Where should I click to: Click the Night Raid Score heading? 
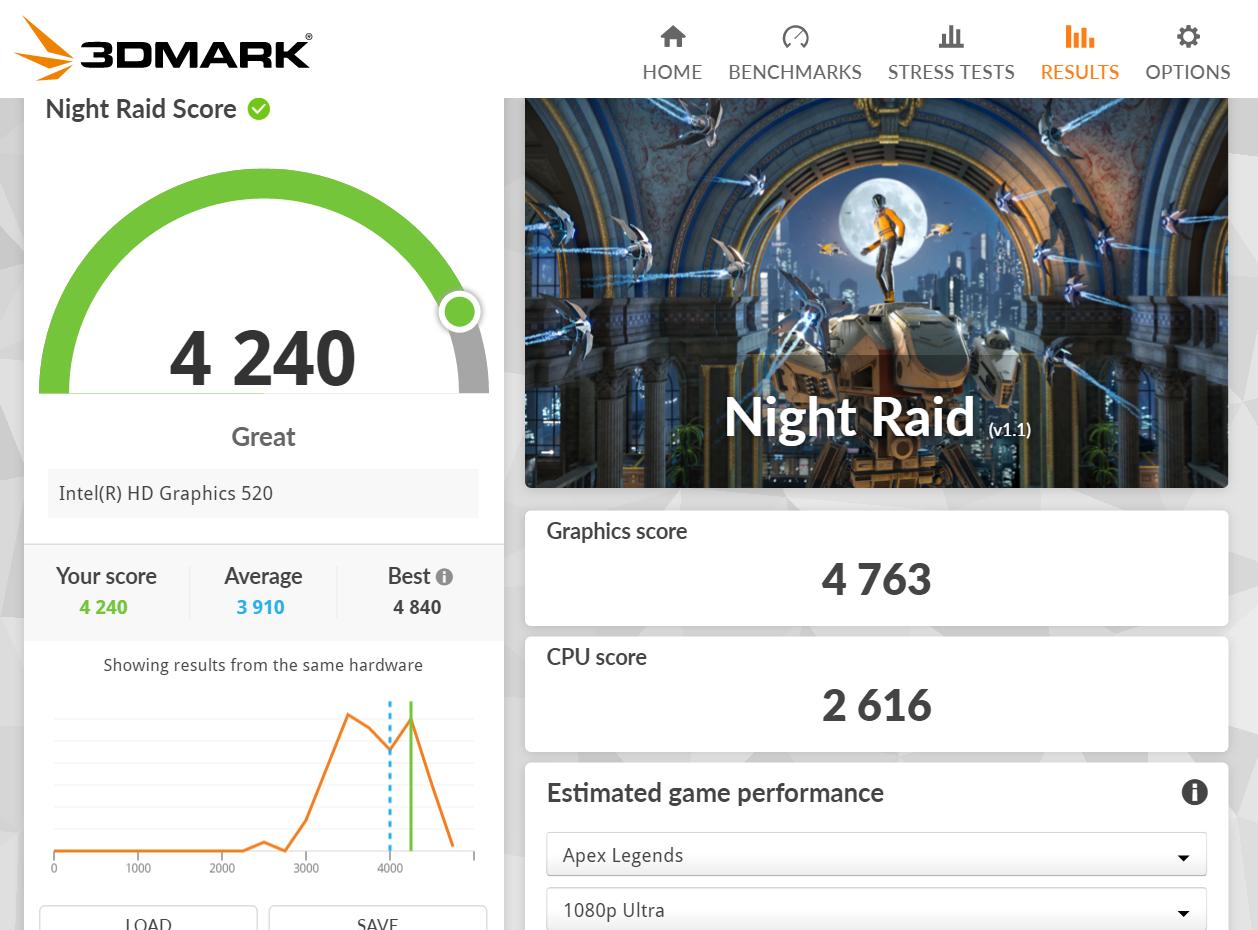coord(141,109)
